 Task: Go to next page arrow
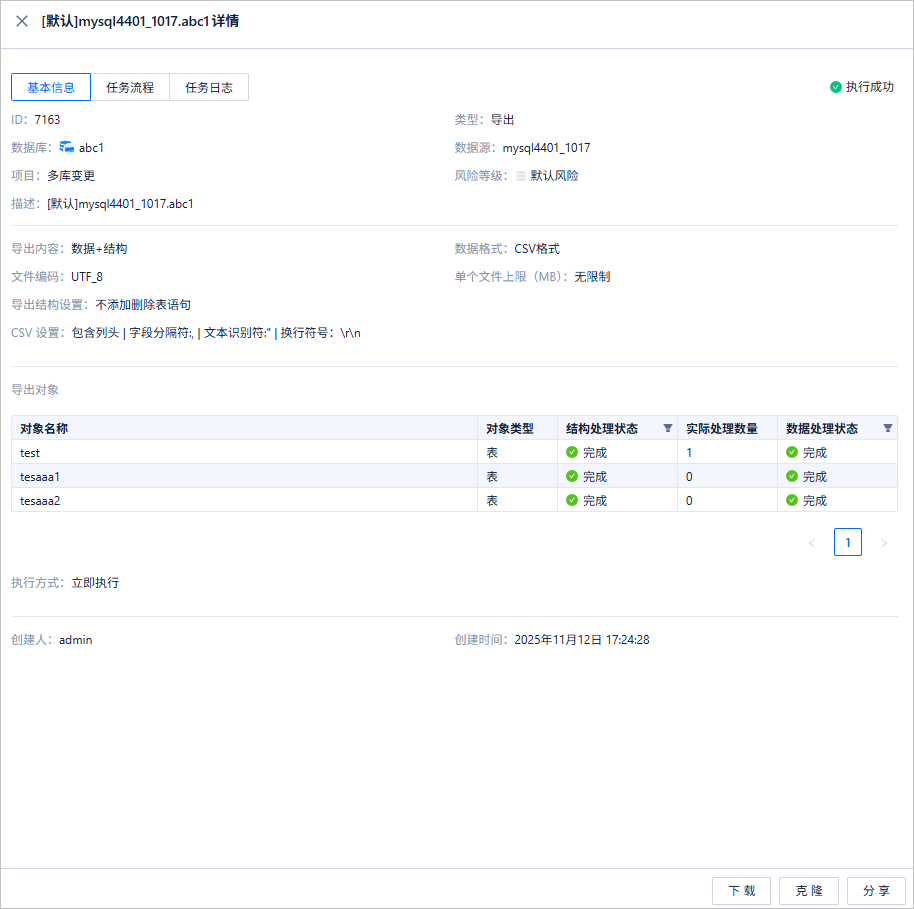(884, 542)
